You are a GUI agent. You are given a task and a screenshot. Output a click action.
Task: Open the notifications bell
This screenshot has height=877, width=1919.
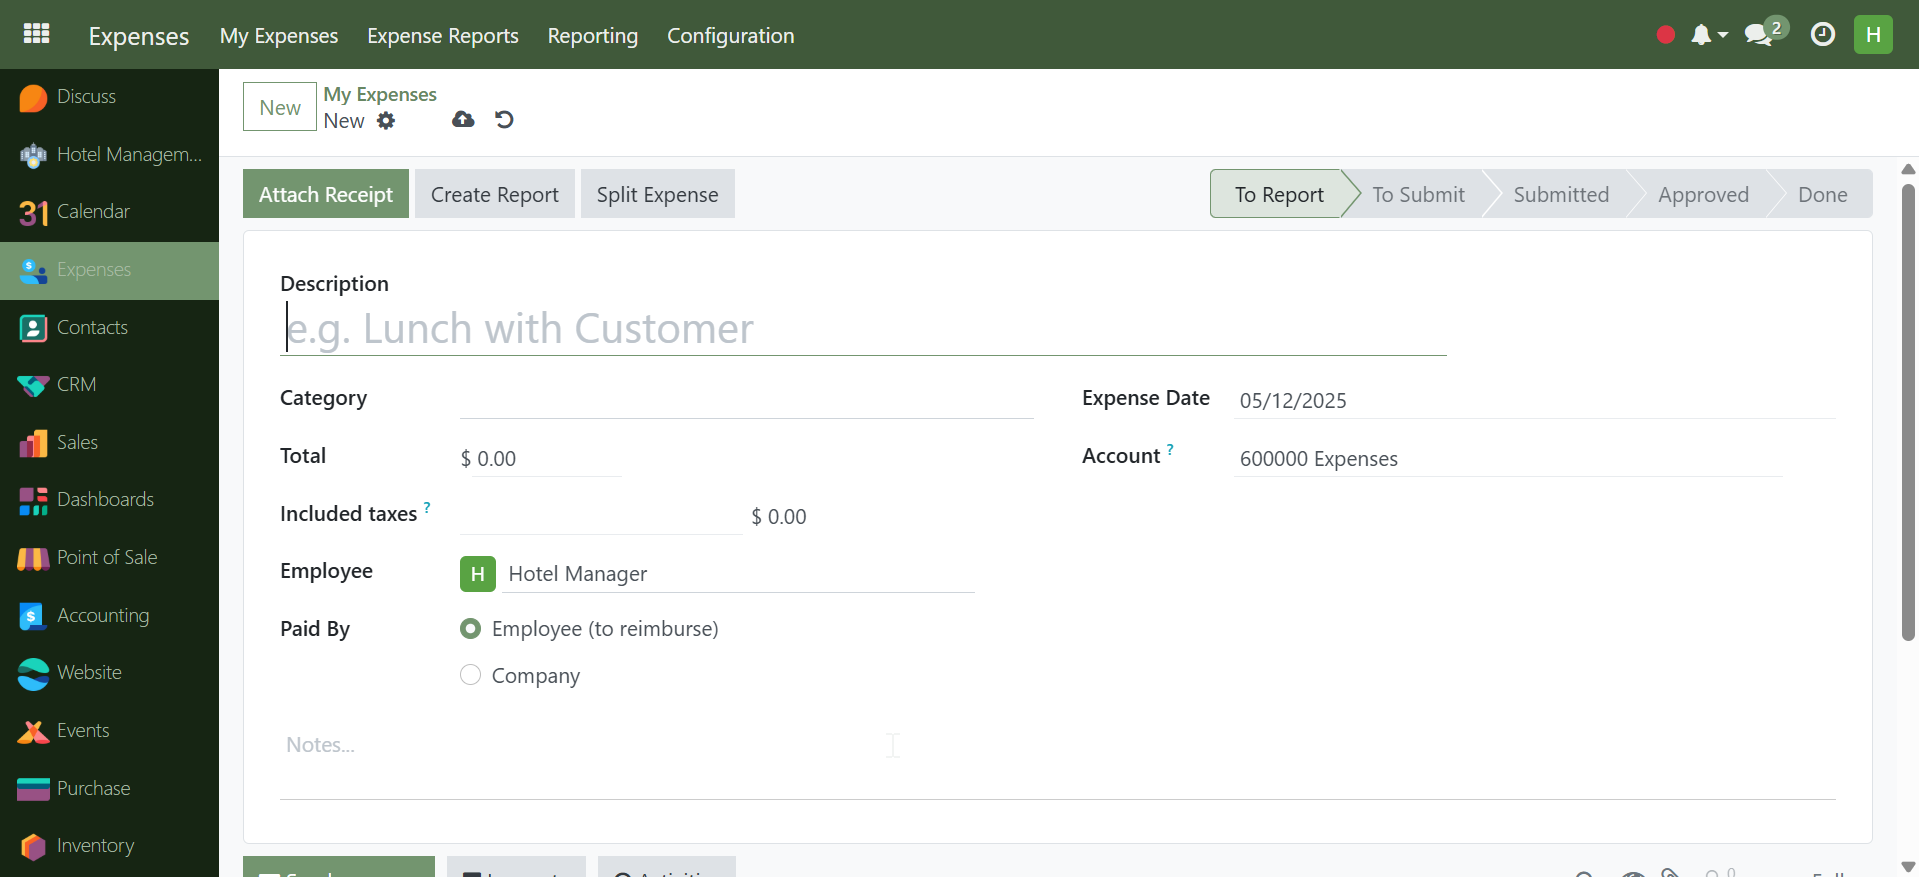click(x=1701, y=35)
